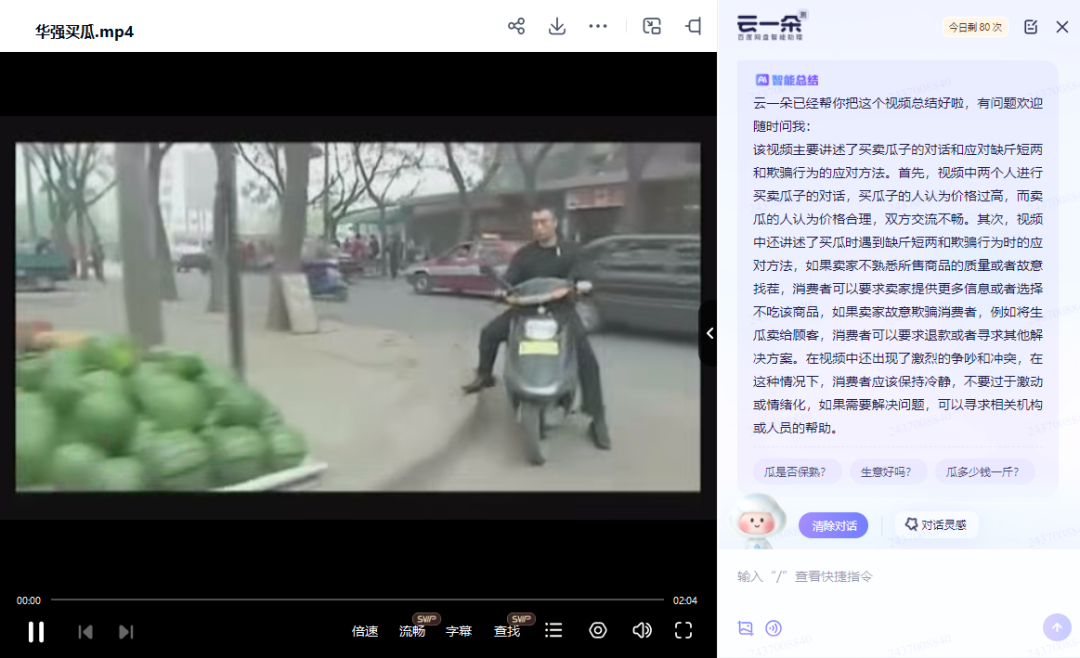Image resolution: width=1080 pixels, height=658 pixels.
Task: Click the 今日剩 80 次 usage badge
Action: pos(975,27)
